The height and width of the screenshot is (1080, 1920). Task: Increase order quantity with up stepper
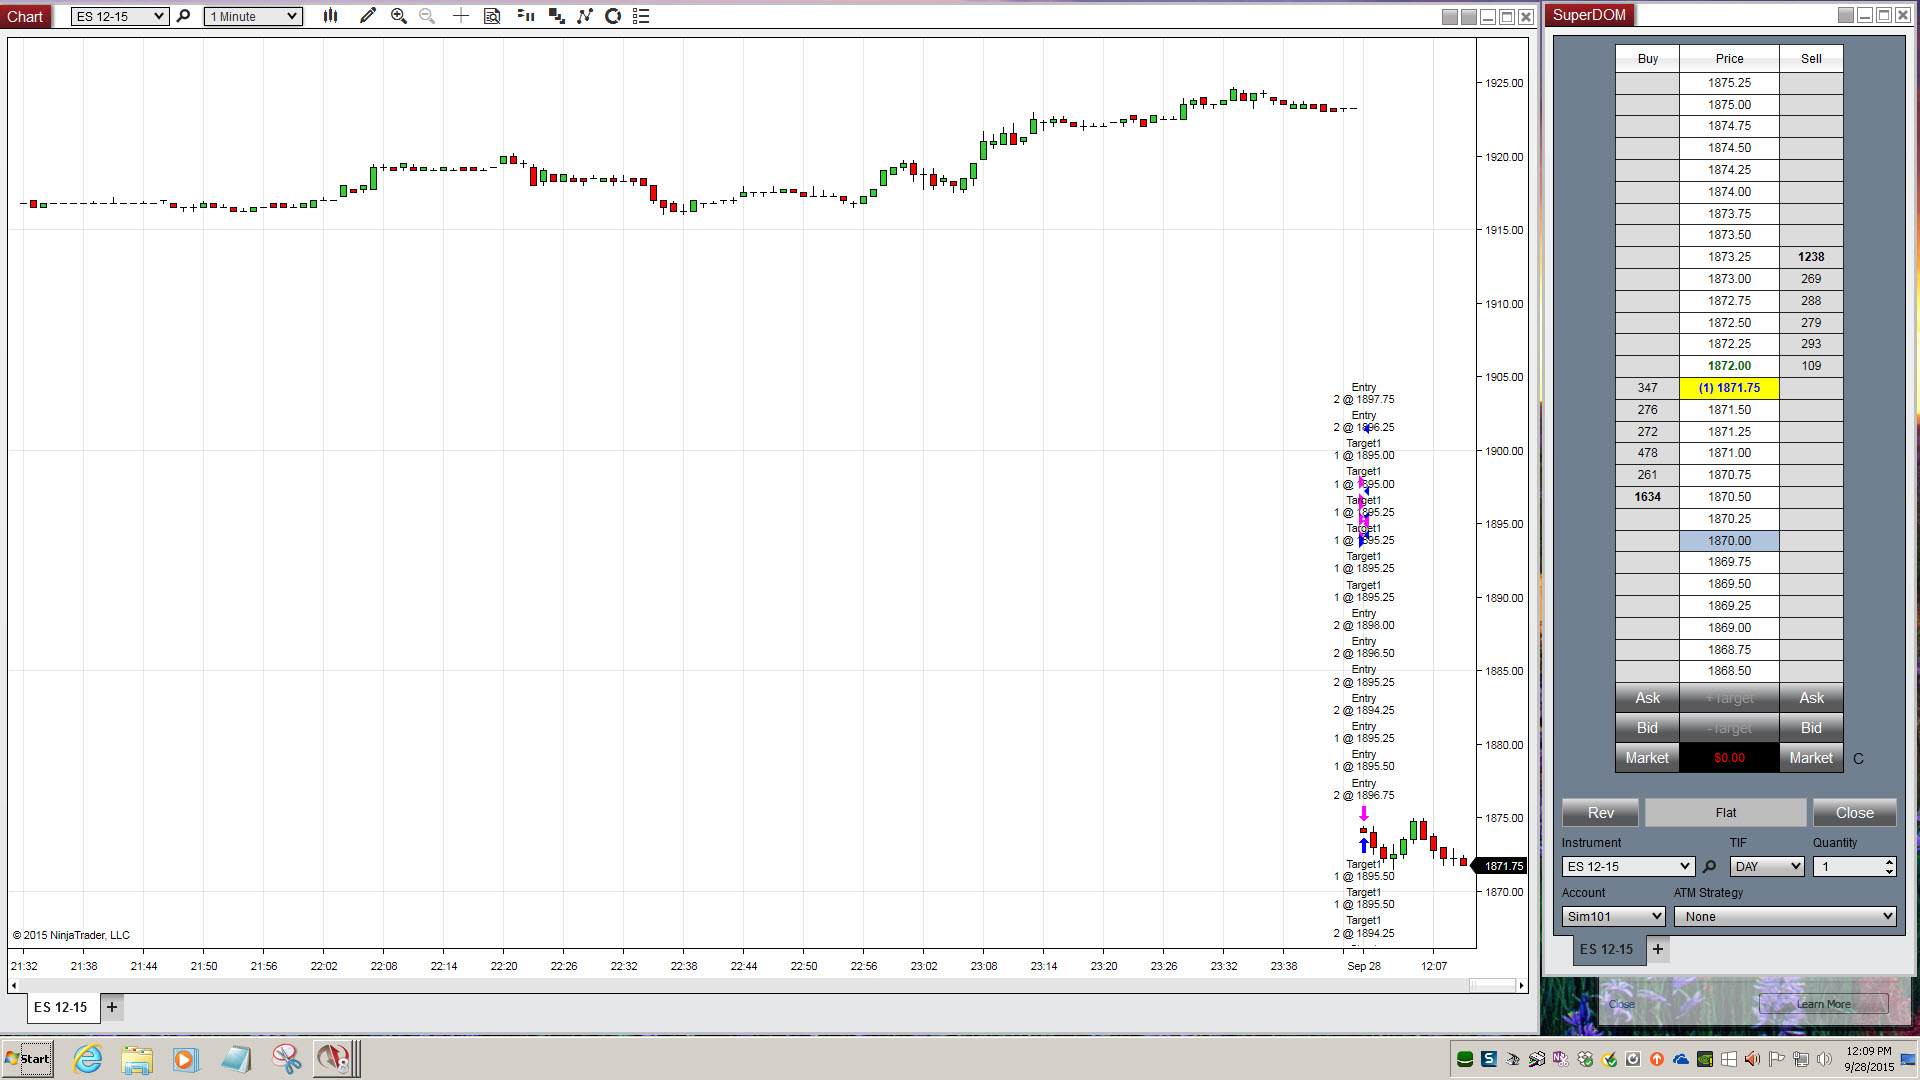[x=1888, y=862]
